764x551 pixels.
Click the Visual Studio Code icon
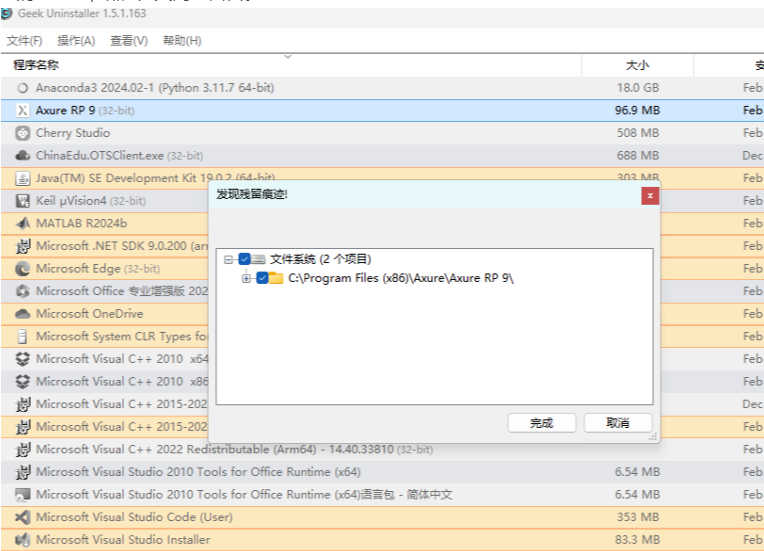(x=22, y=517)
